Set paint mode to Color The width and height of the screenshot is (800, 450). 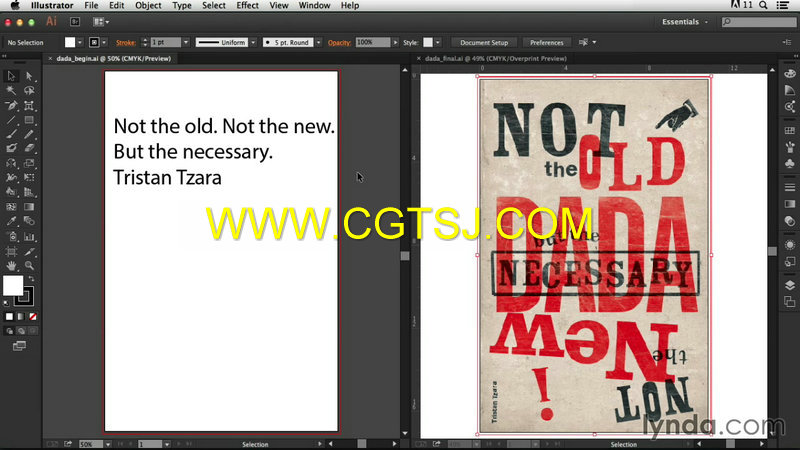point(9,317)
